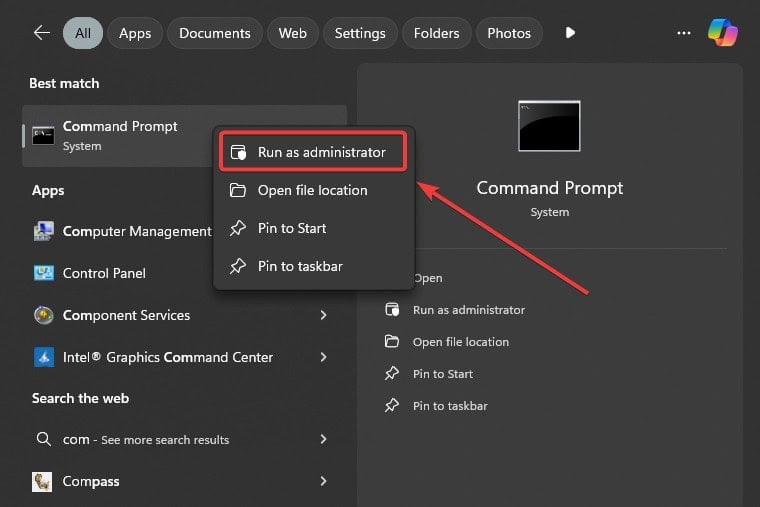This screenshot has height=507, width=760.
Task: Open the Settings filter tab
Action: click(x=360, y=33)
